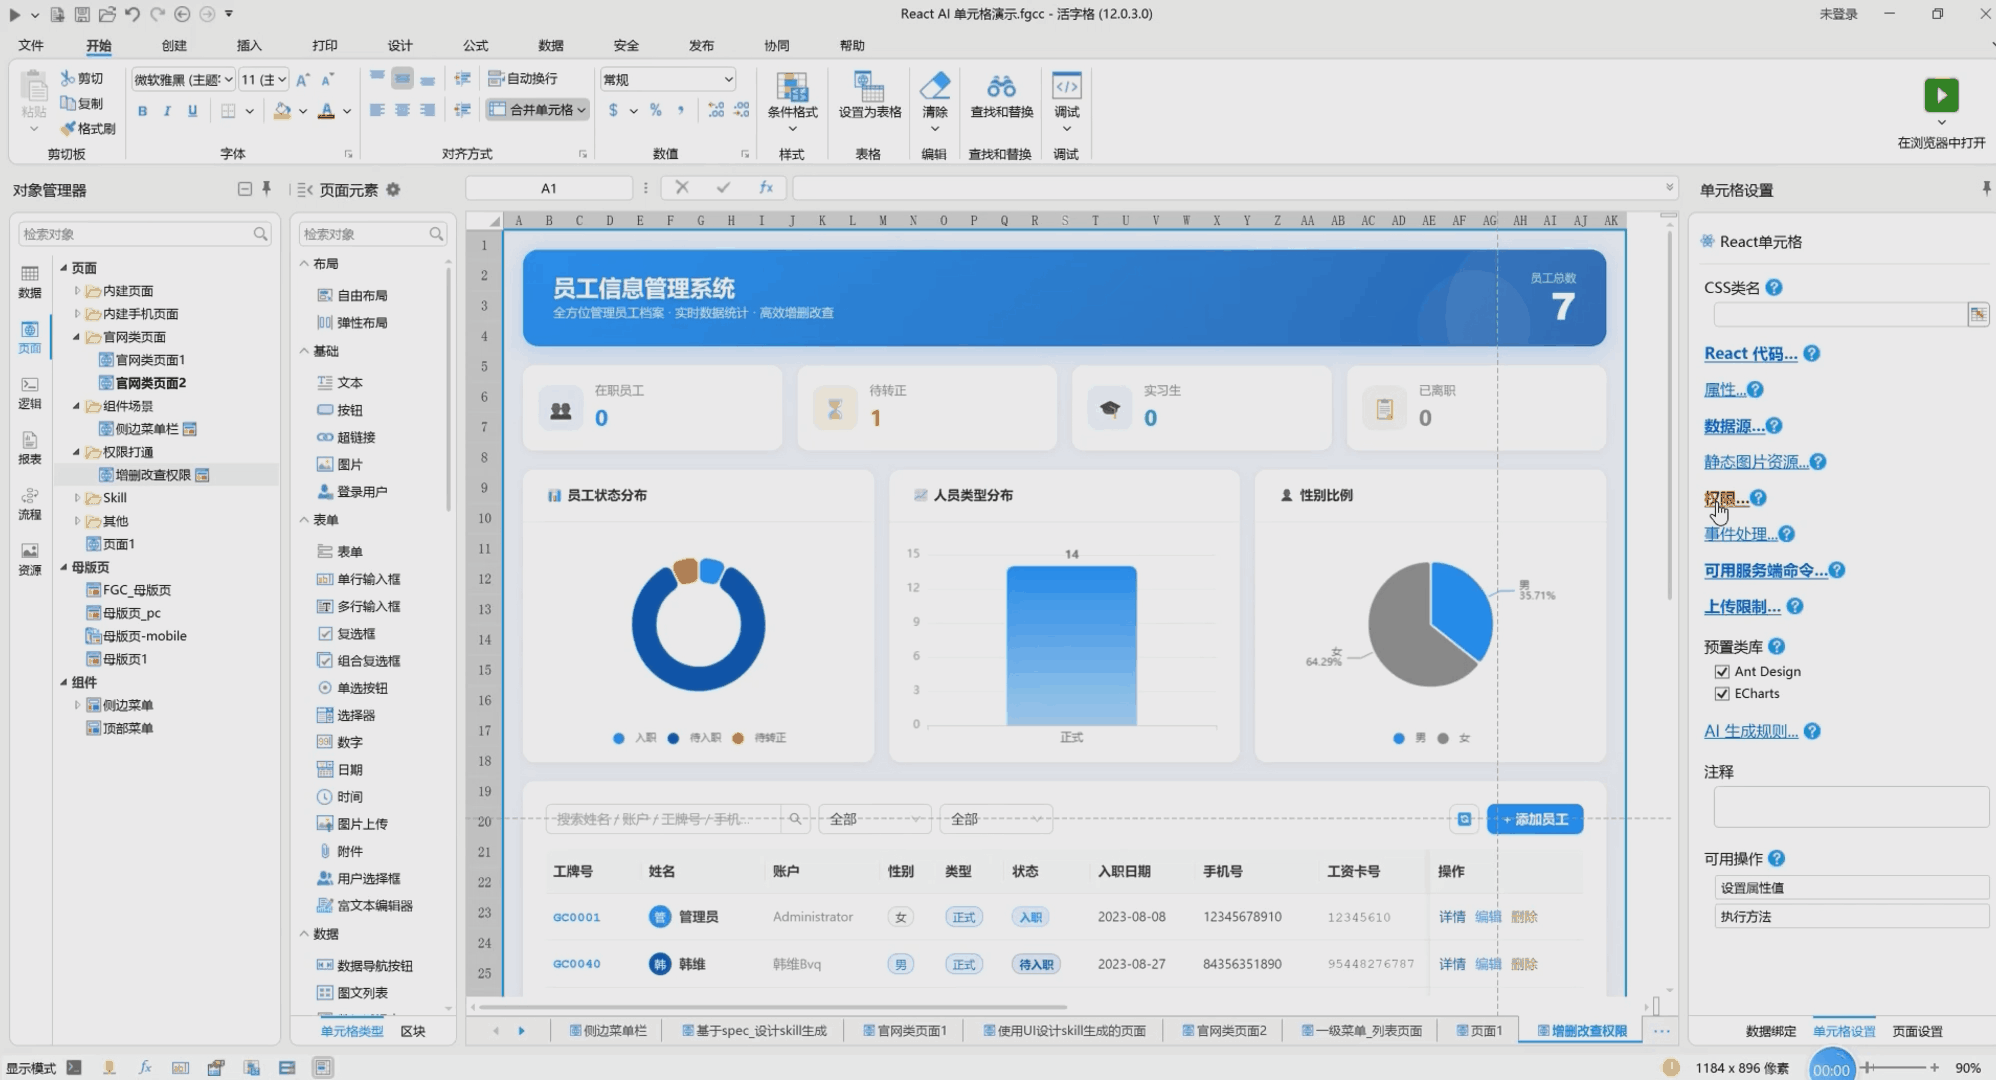1996x1080 pixels.
Task: Click the page elements gear icon
Action: (x=393, y=189)
